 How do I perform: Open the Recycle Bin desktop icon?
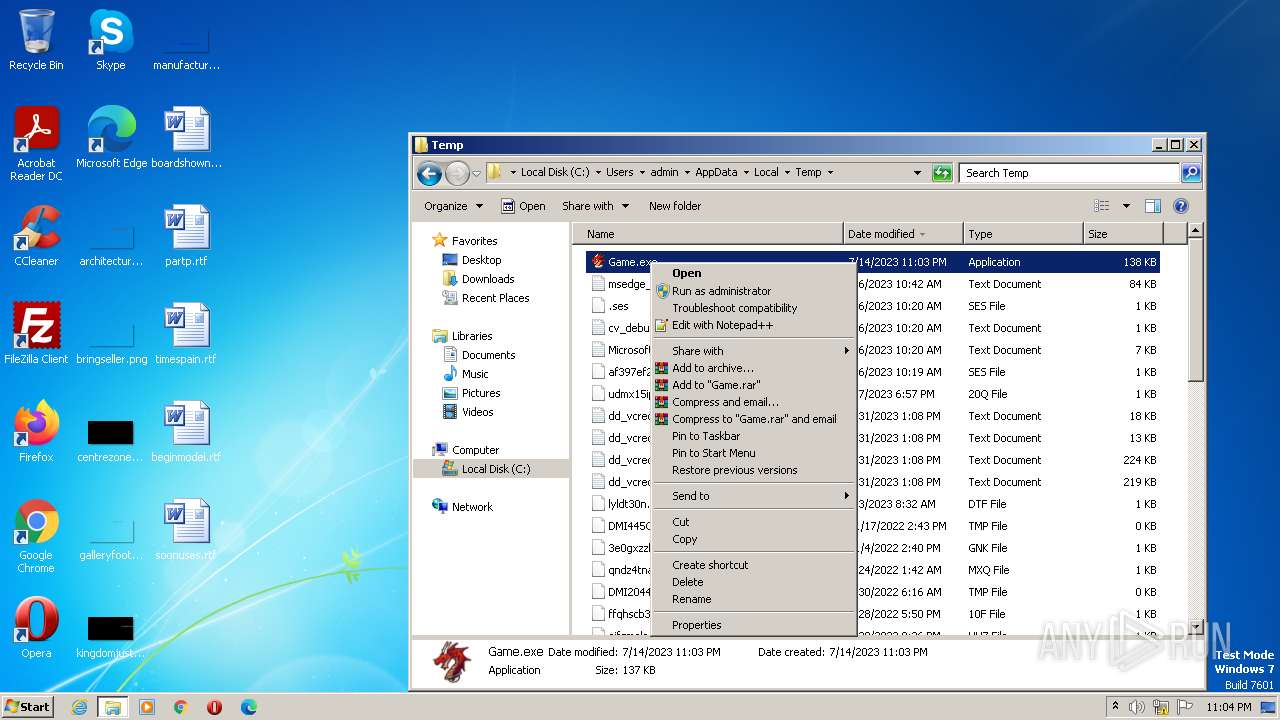point(36,40)
